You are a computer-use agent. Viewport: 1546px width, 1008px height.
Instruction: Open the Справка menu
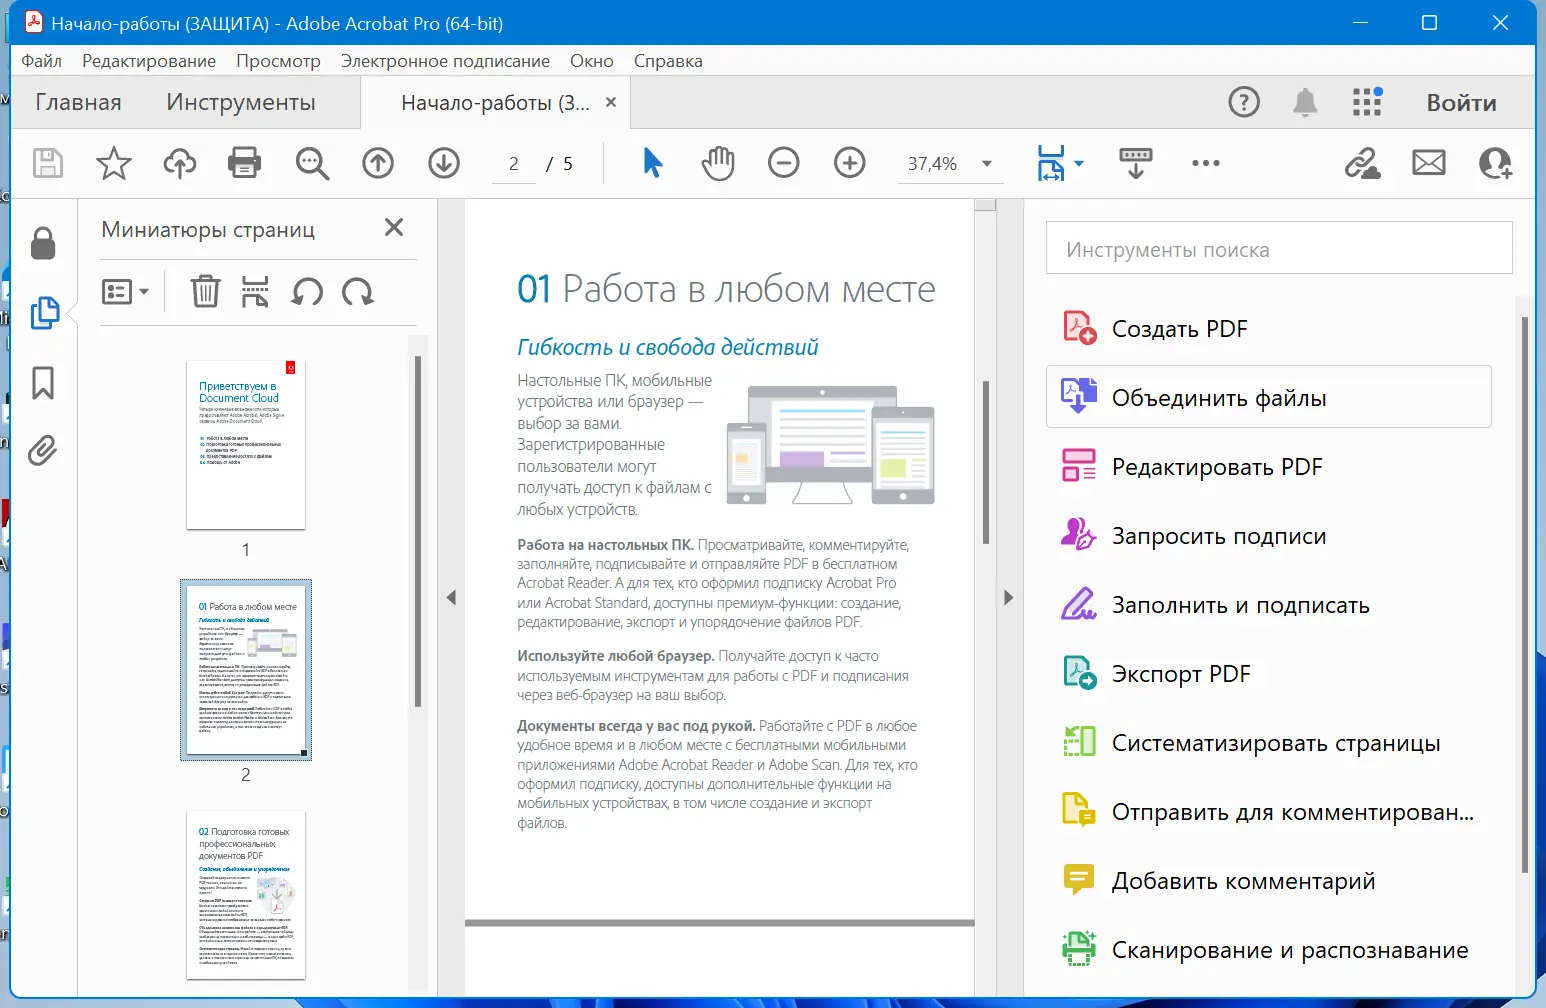(668, 61)
